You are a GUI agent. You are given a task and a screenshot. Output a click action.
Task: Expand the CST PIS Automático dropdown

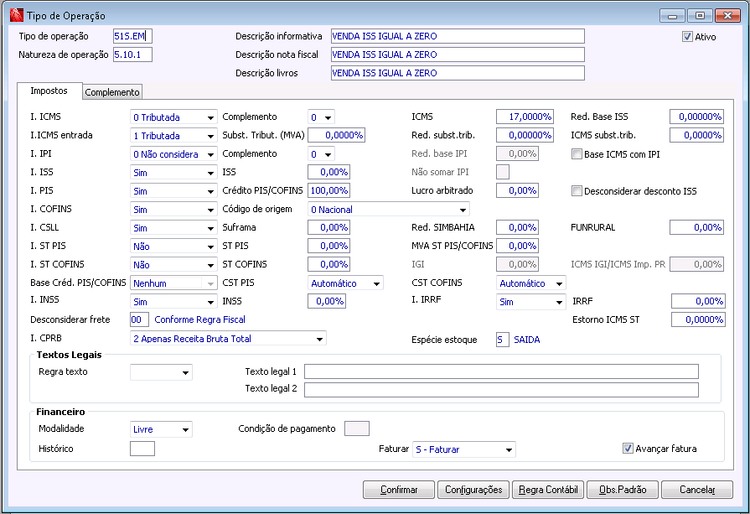pyautogui.click(x=345, y=283)
